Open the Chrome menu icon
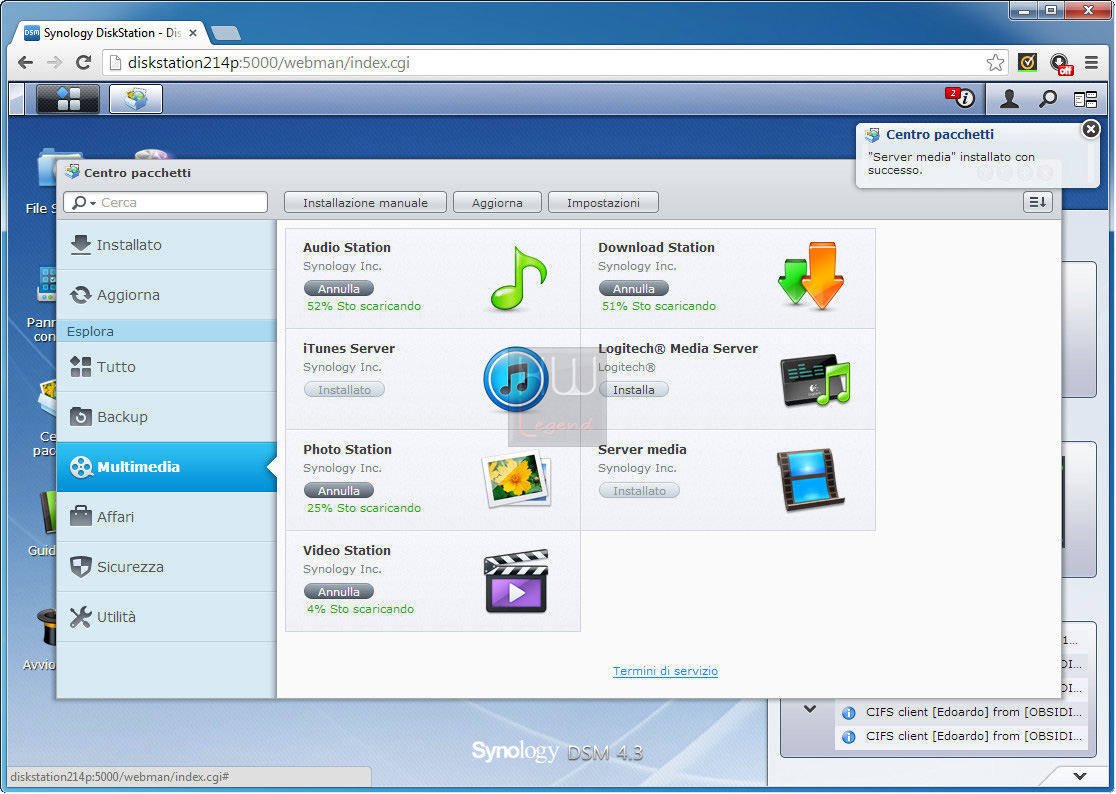Viewport: 1116px width, 794px height. (x=1091, y=63)
